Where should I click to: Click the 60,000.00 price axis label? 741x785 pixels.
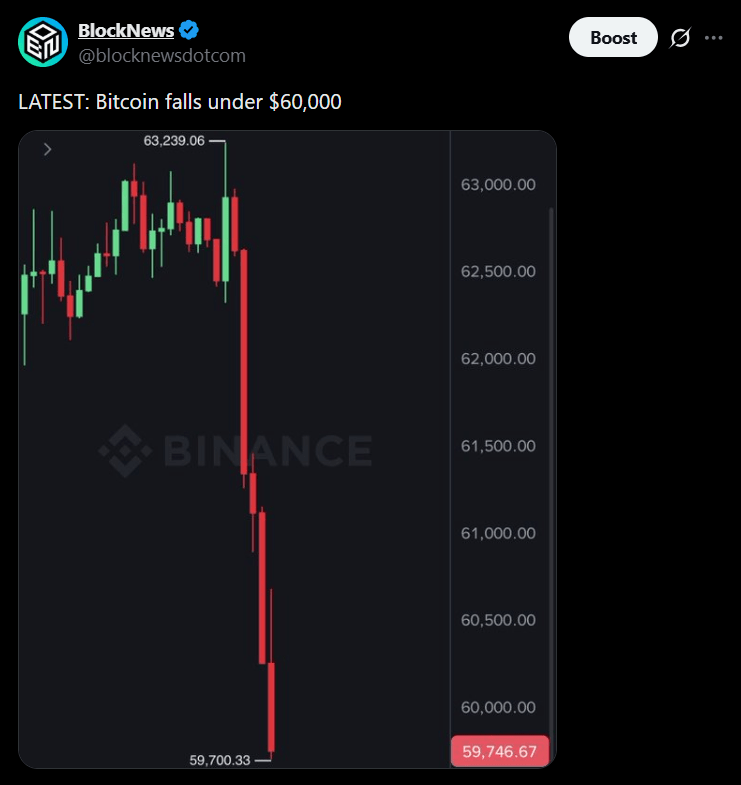(498, 707)
